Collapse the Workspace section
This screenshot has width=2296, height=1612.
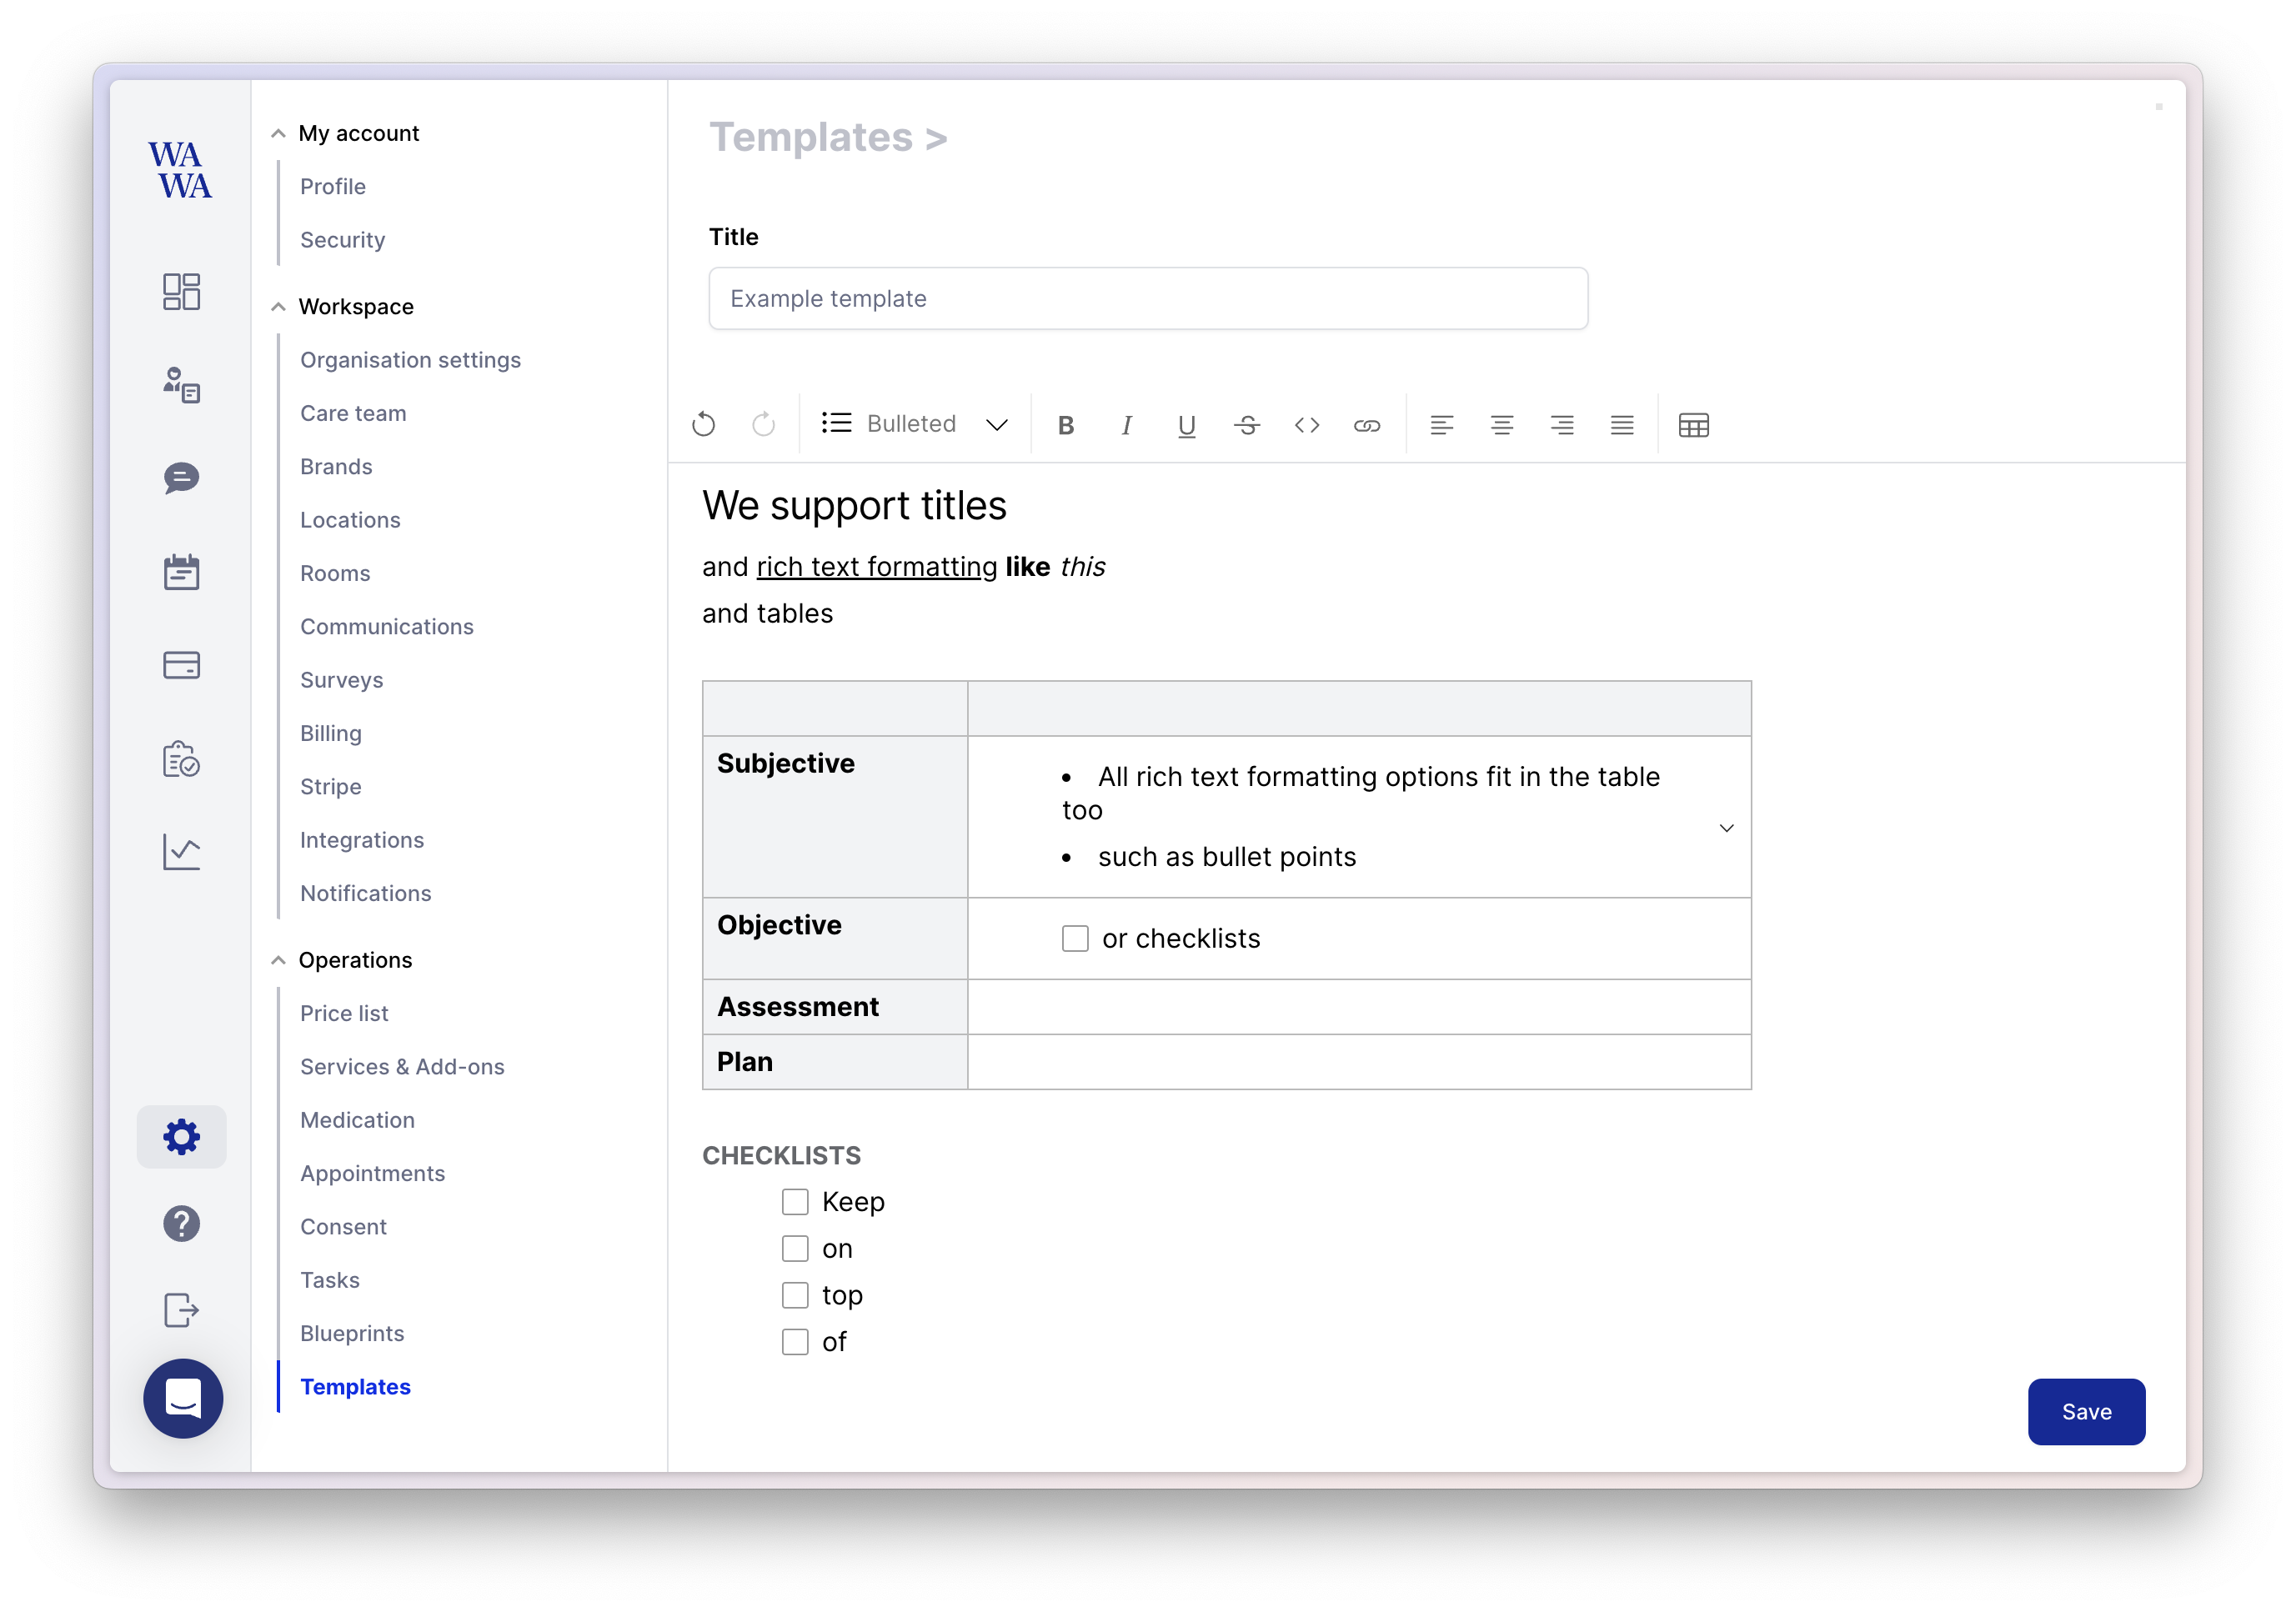tap(278, 307)
